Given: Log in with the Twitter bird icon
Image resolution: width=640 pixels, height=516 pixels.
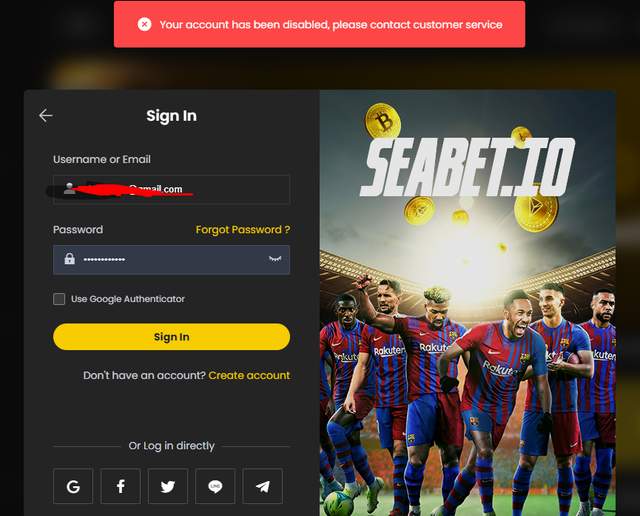Looking at the screenshot, I should (x=168, y=486).
